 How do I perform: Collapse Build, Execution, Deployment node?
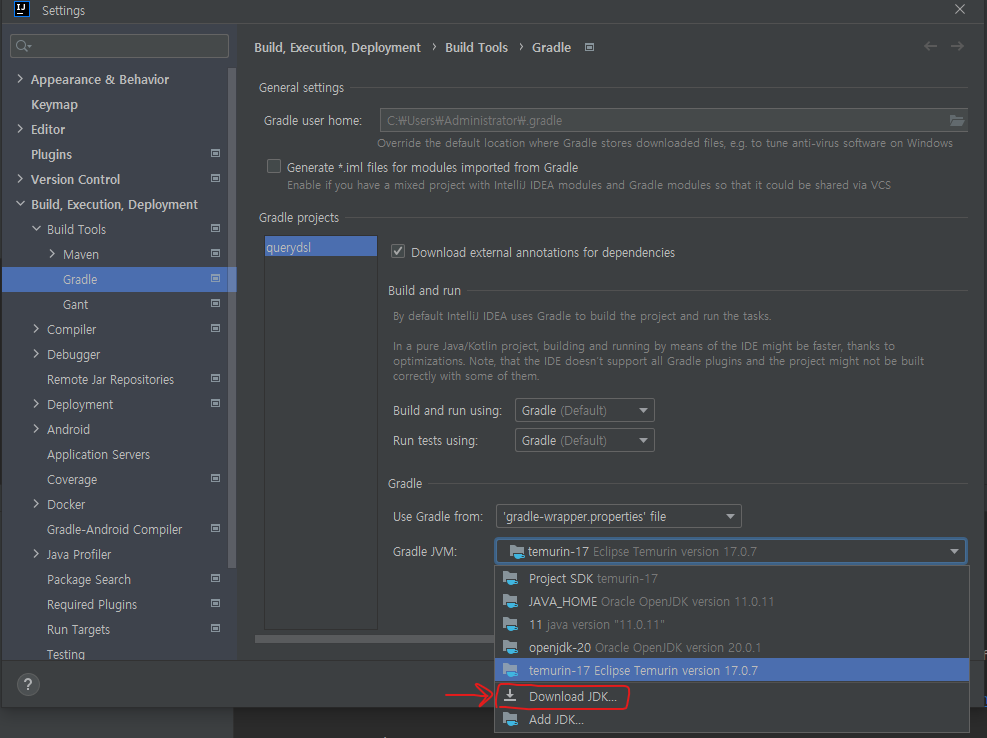(20, 203)
